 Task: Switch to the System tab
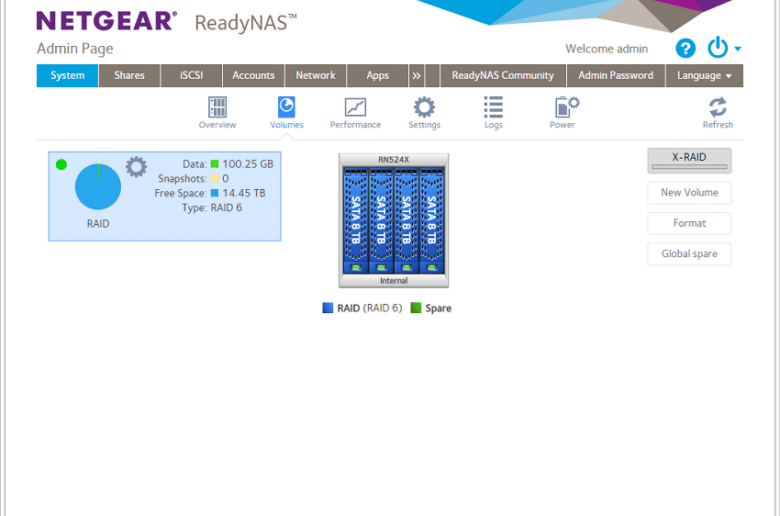67,76
